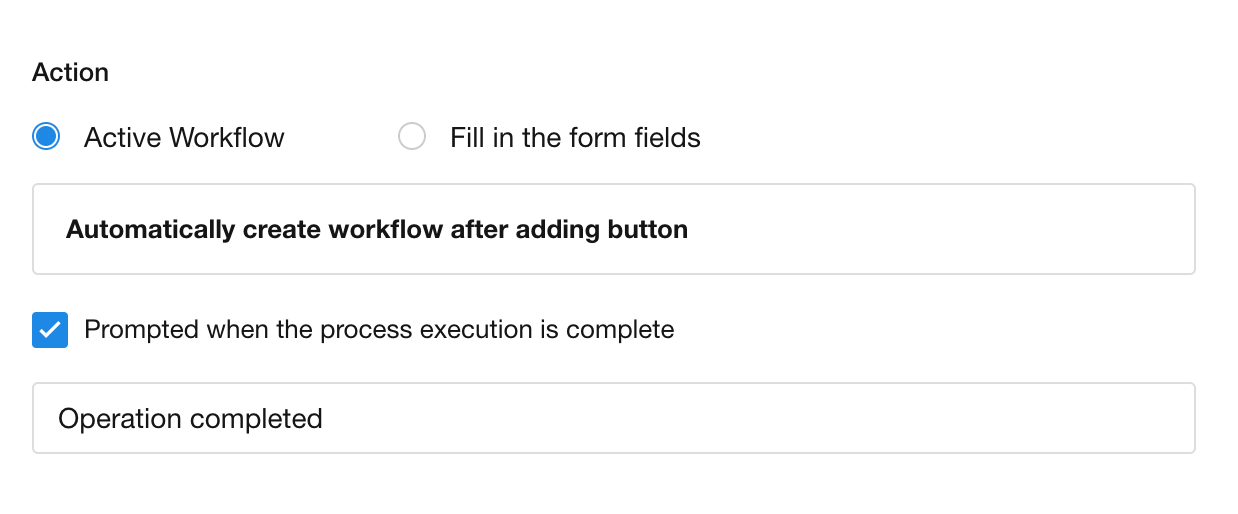This screenshot has width=1238, height=514.
Task: Click the blue filled radio dot icon
Action: (x=46, y=137)
